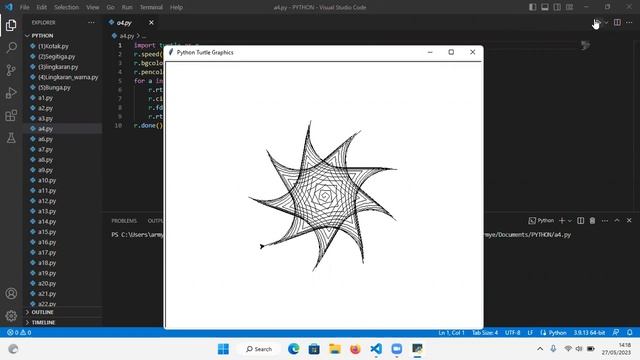Toggle primary side bar layout icon

click(x=532, y=7)
